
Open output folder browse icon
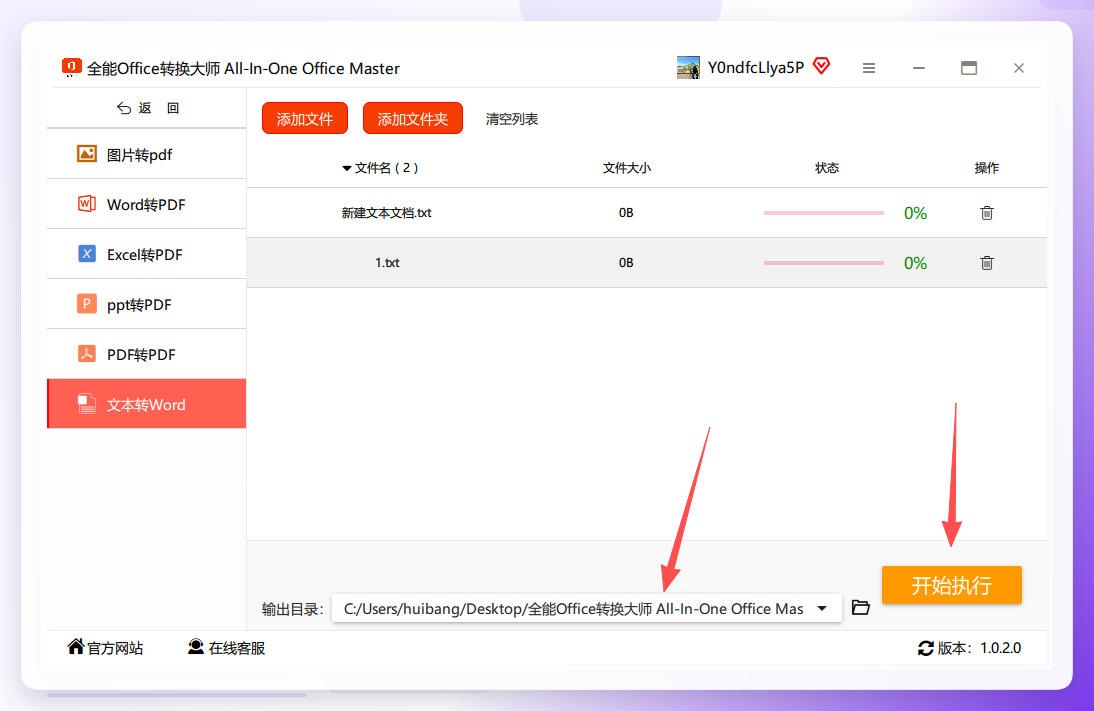click(861, 608)
